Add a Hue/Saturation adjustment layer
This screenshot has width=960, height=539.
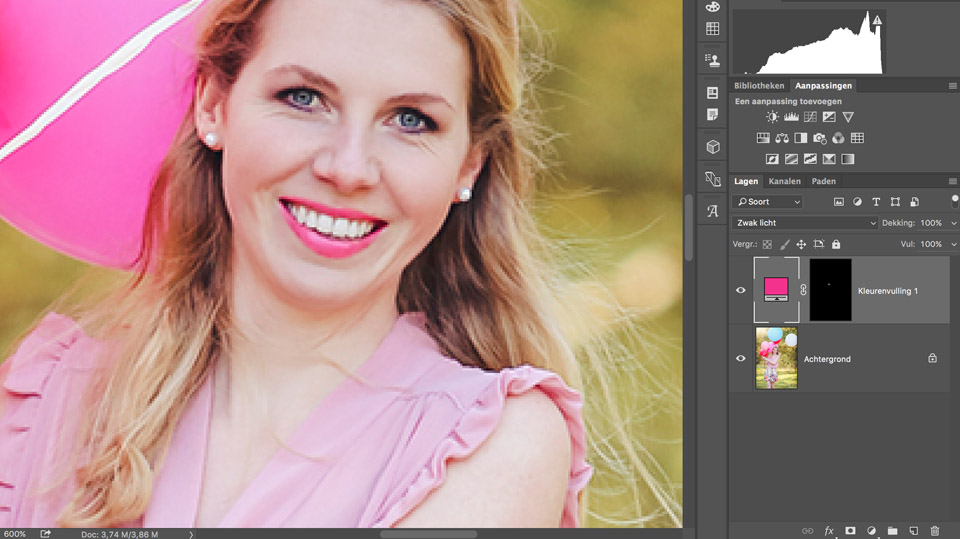763,138
